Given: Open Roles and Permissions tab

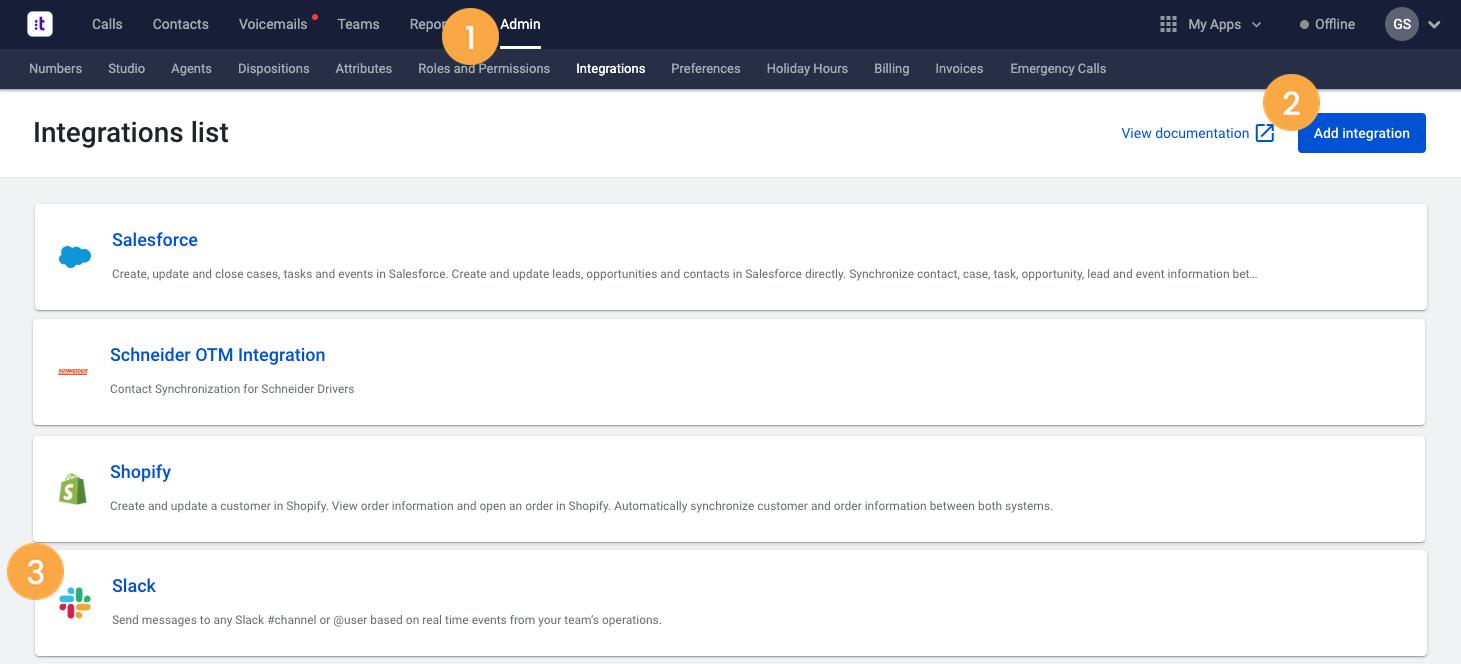Looking at the screenshot, I should (484, 69).
